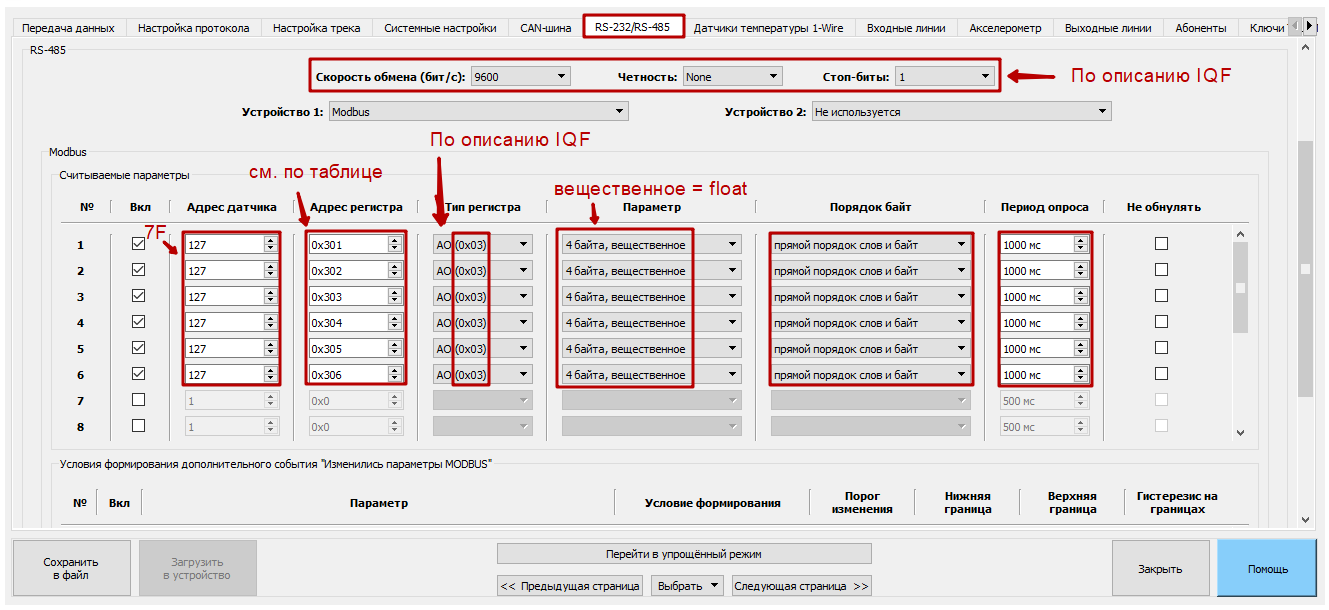Toggle Вкл checkbox for row 5
This screenshot has width=1329, height=610.
(139, 348)
